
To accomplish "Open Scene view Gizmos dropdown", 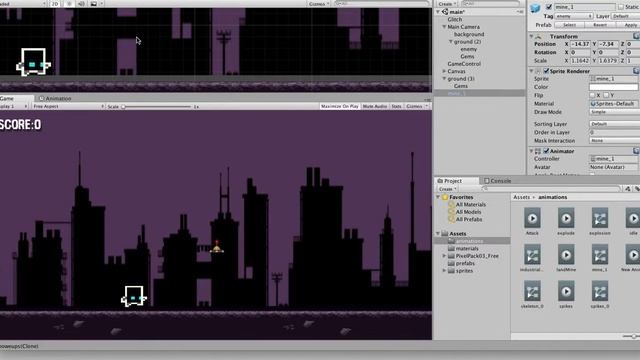I will pyautogui.click(x=319, y=4).
